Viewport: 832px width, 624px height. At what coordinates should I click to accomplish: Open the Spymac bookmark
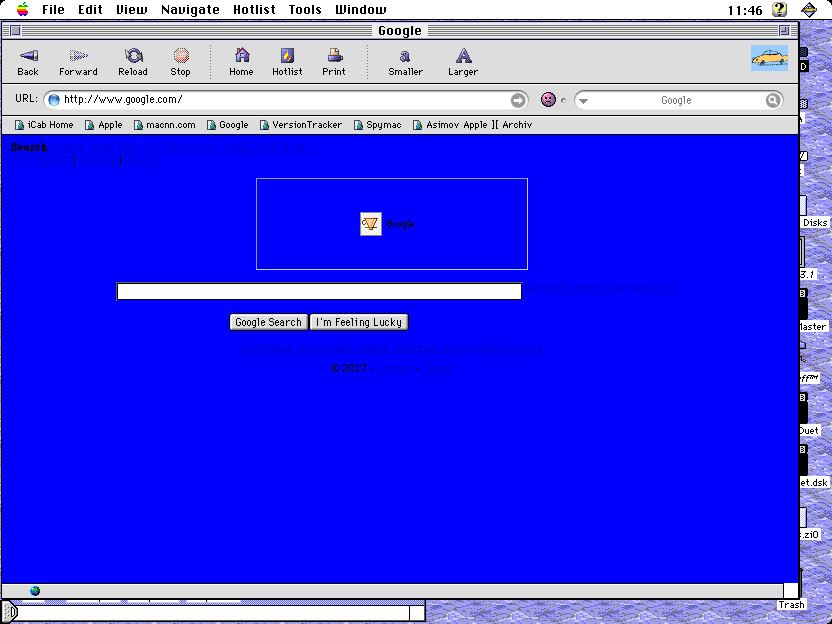pyautogui.click(x=378, y=125)
